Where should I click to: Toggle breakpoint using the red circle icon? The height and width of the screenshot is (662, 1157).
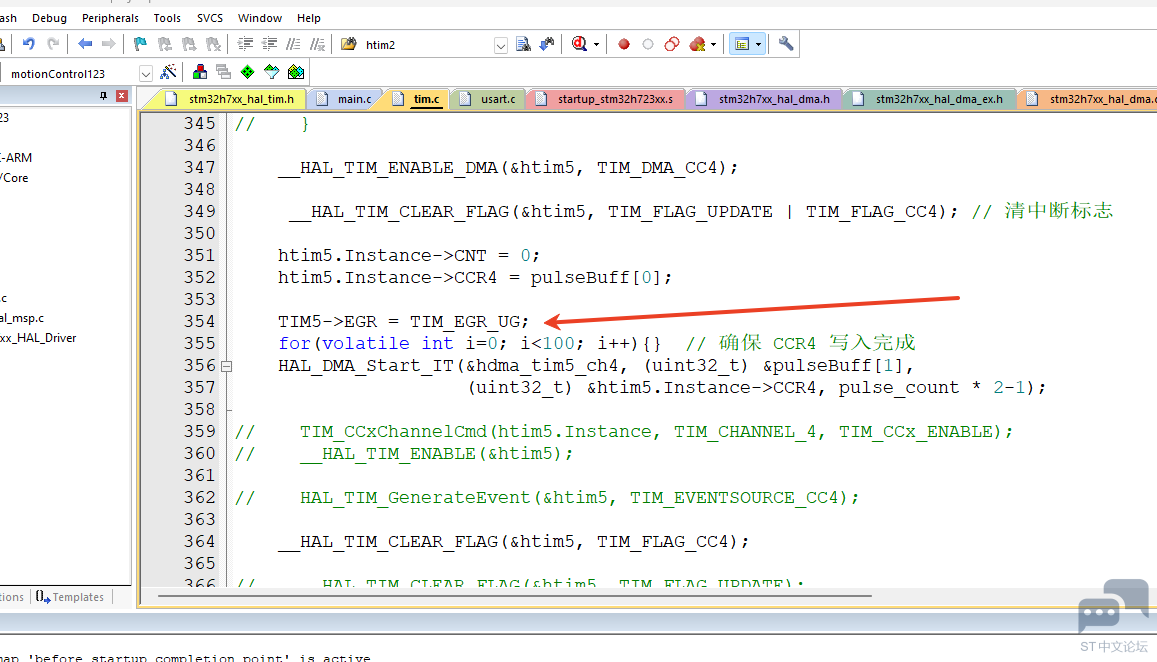click(624, 44)
